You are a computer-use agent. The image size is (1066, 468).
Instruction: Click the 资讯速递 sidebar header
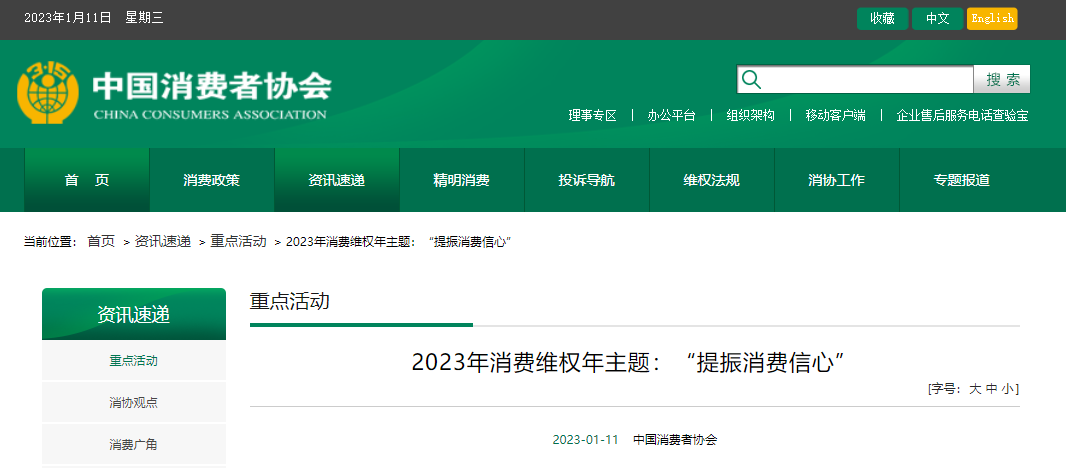coord(134,314)
